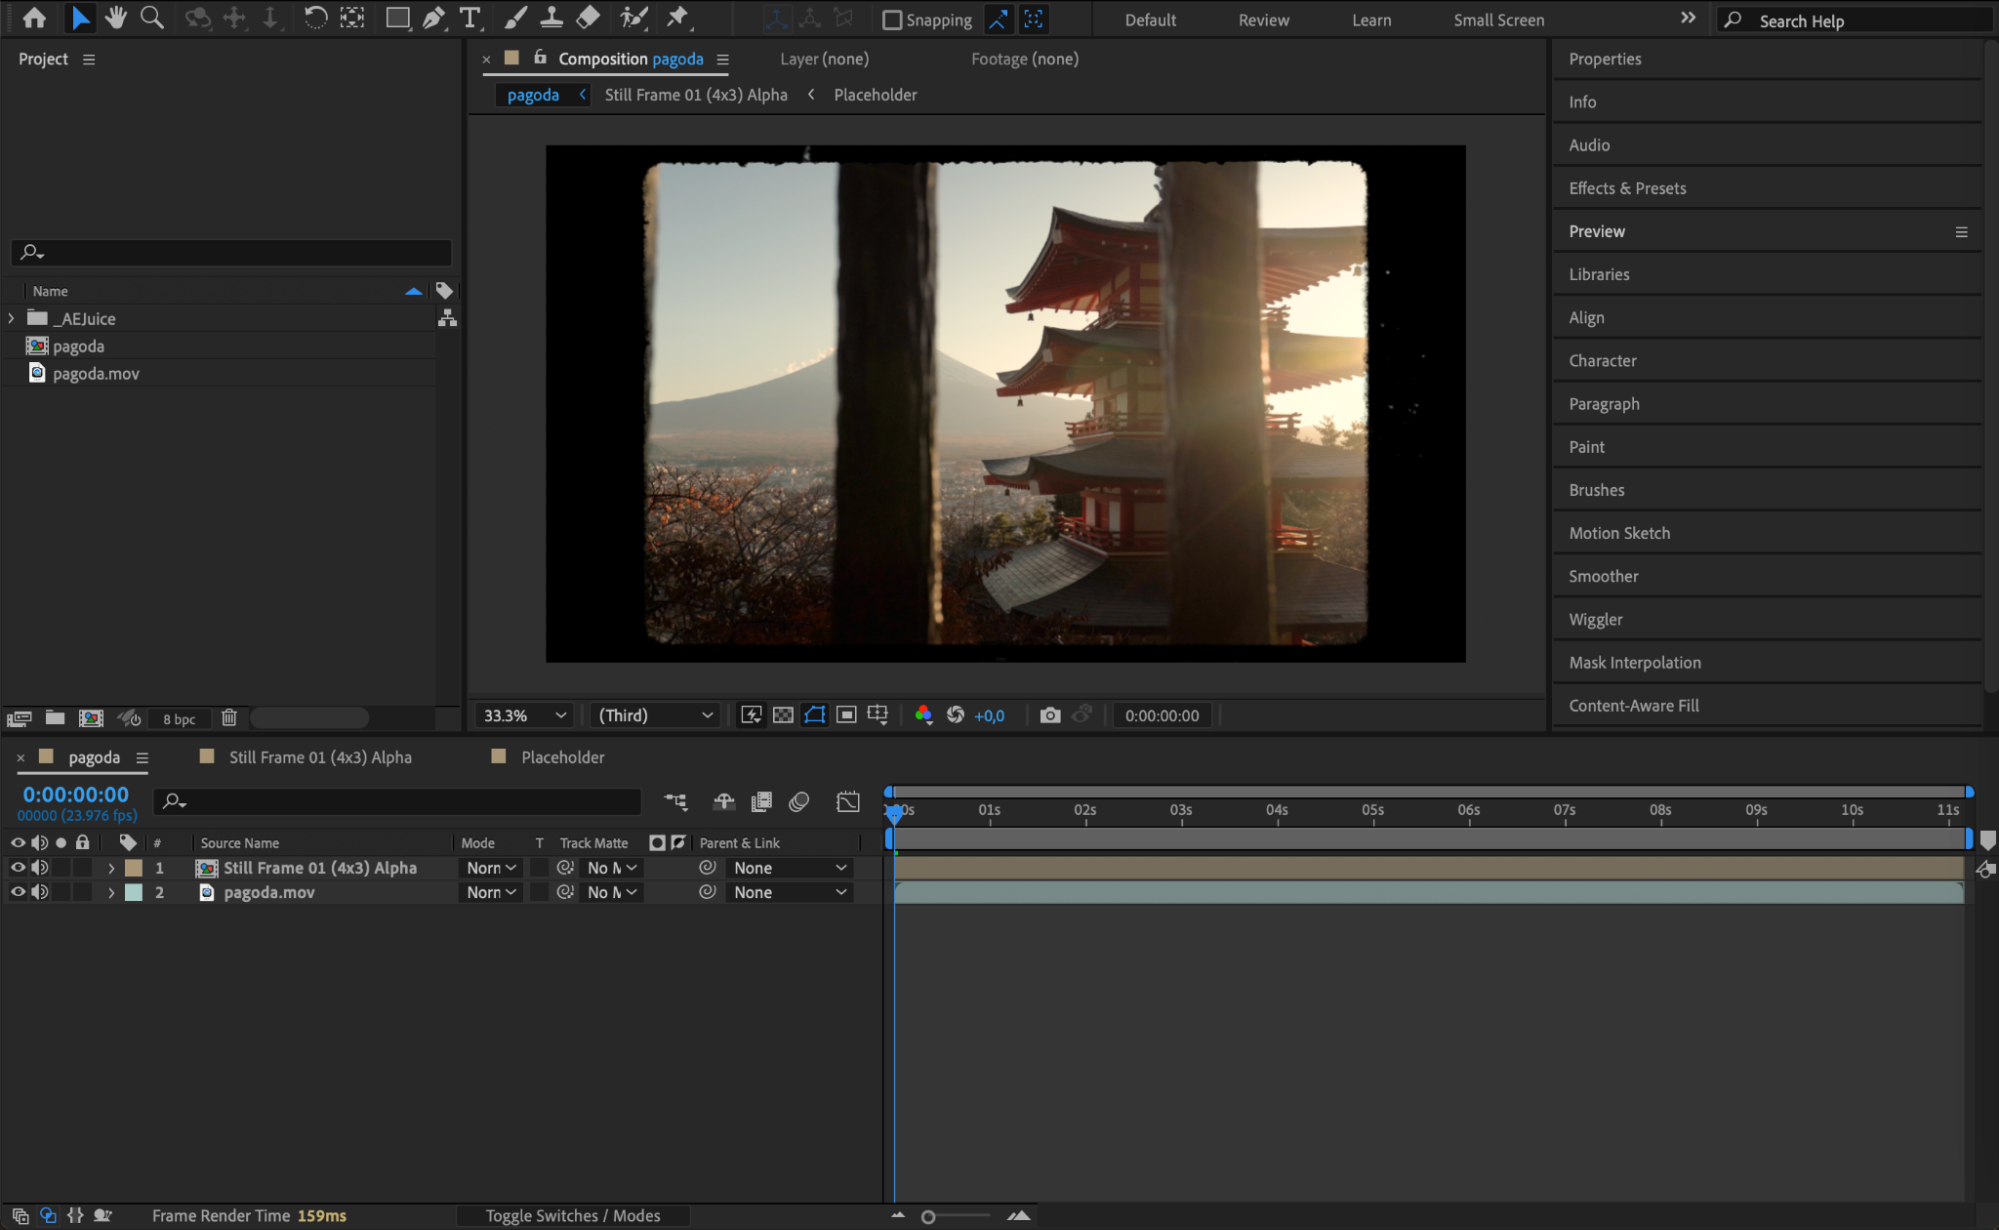The width and height of the screenshot is (1999, 1230).
Task: Click the tan label color of layer 1
Action: coord(133,868)
